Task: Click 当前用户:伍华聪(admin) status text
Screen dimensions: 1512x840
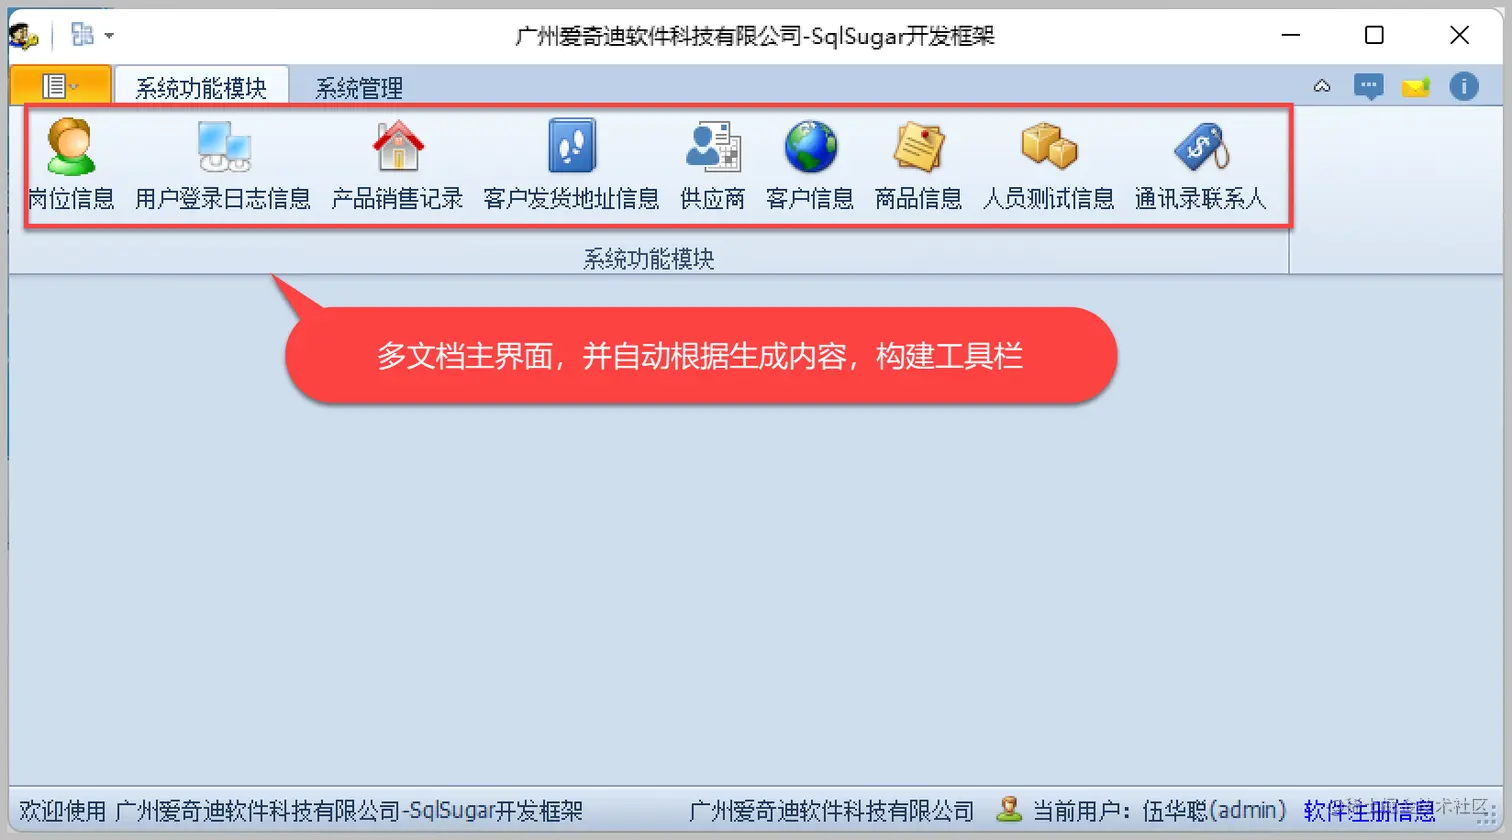Action: [1159, 810]
